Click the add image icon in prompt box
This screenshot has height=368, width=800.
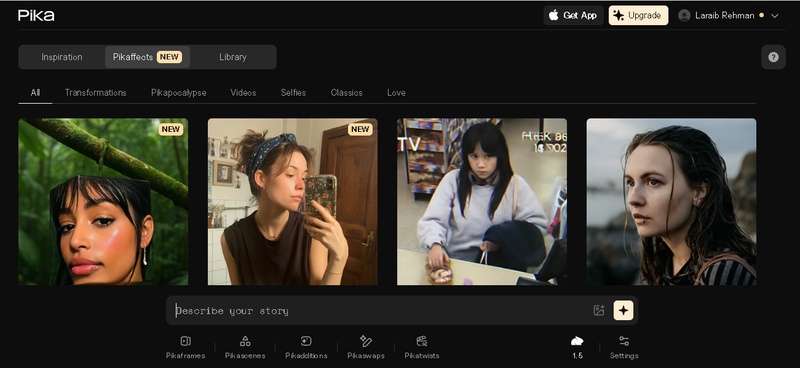[x=599, y=310]
